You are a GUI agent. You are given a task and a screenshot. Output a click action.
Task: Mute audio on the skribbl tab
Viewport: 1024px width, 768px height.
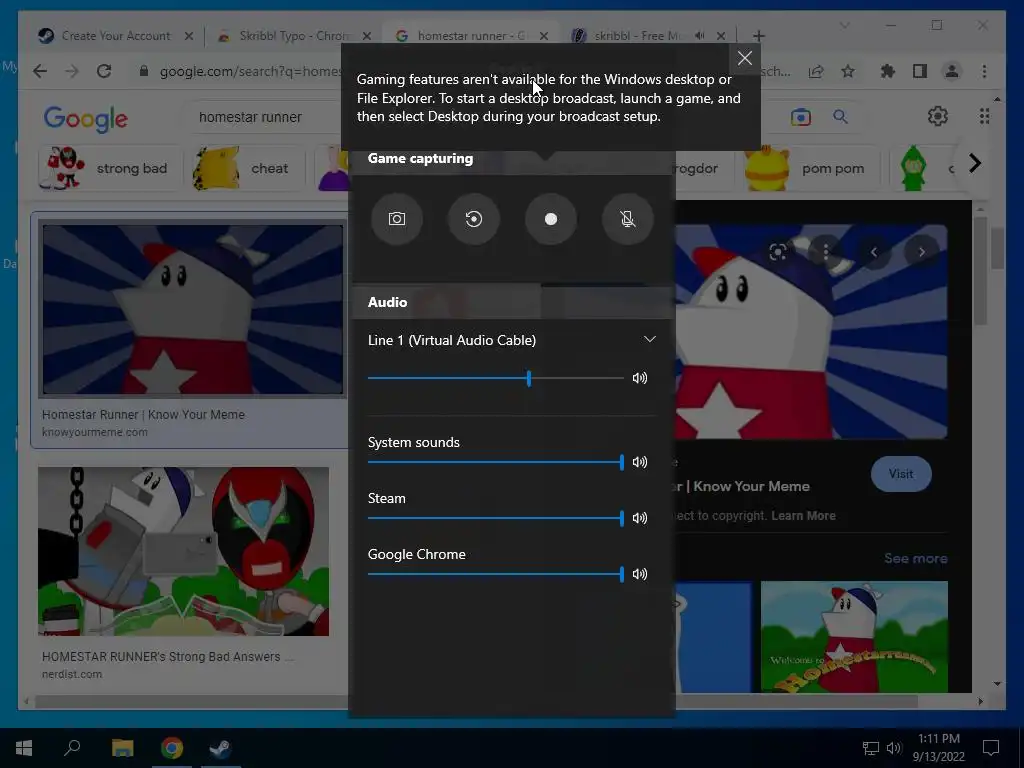tap(700, 36)
